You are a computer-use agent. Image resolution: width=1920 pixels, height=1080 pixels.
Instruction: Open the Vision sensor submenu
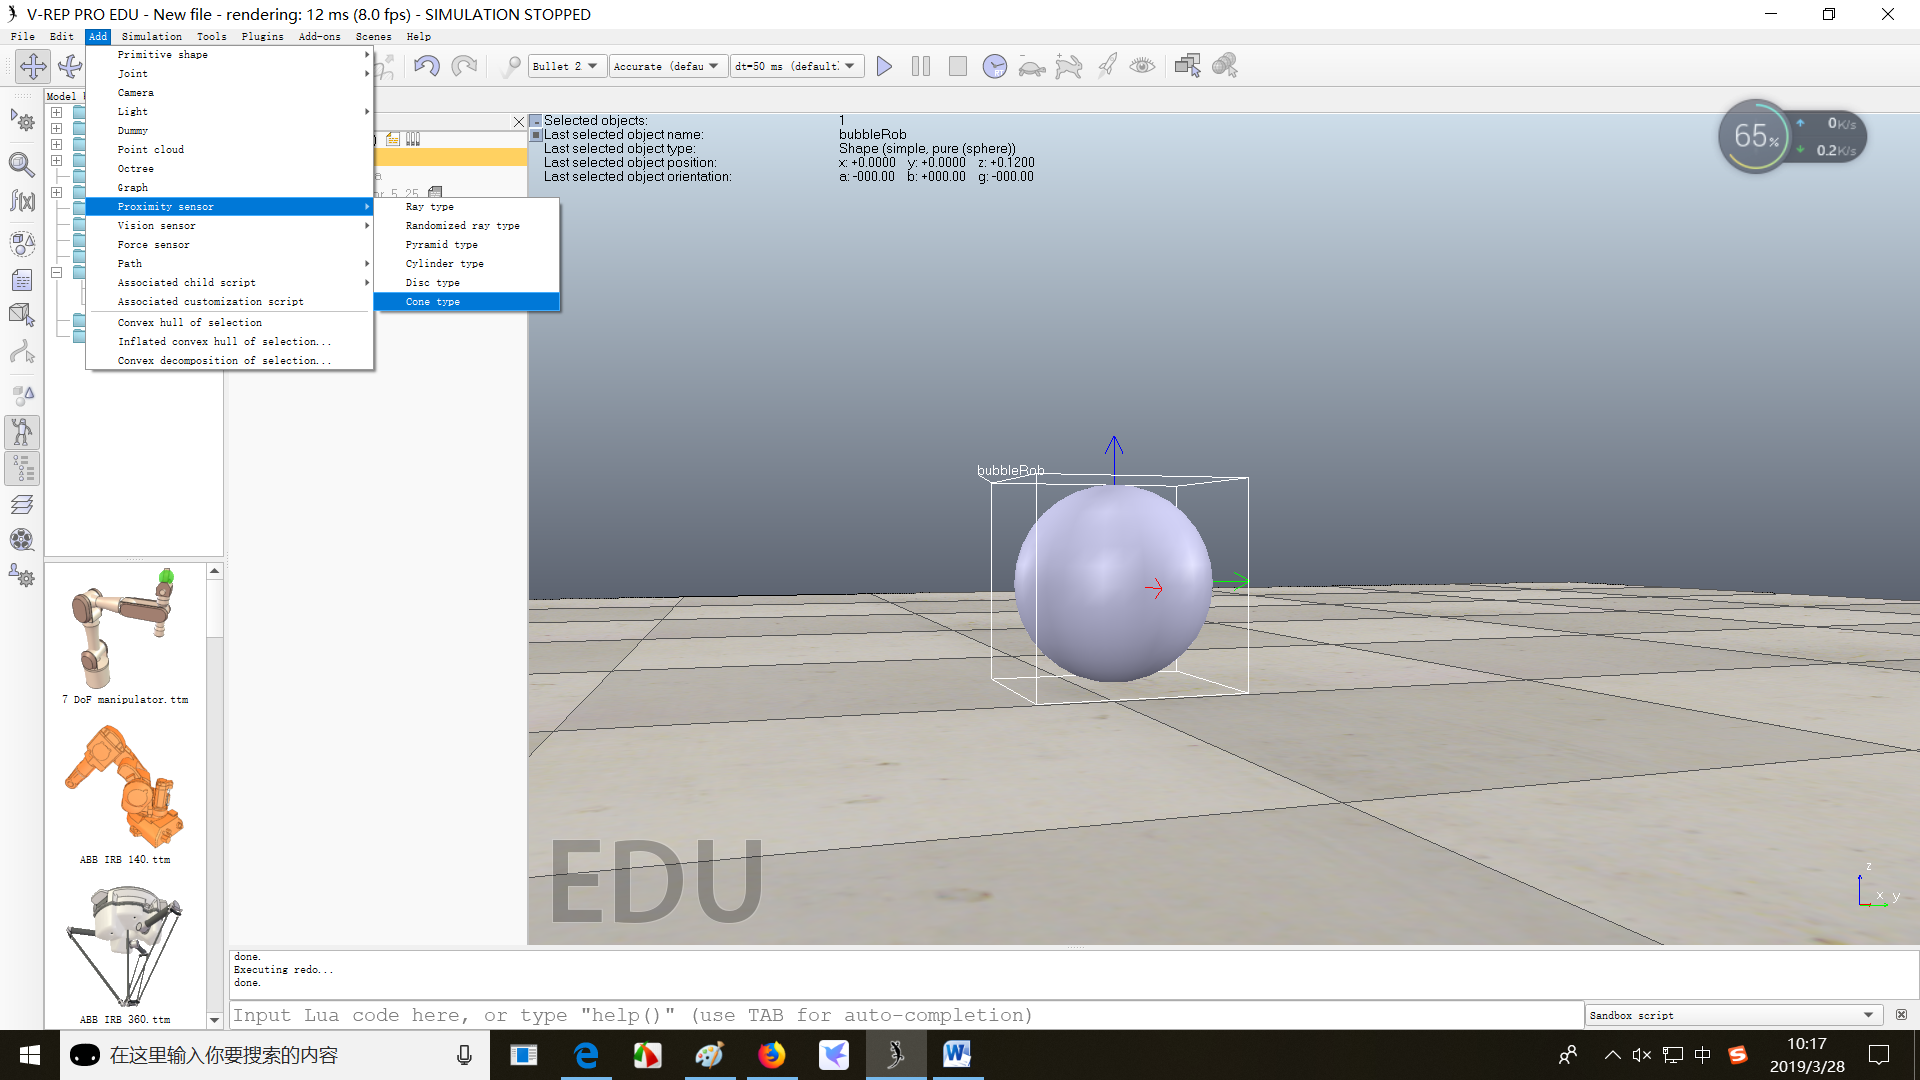coord(156,226)
